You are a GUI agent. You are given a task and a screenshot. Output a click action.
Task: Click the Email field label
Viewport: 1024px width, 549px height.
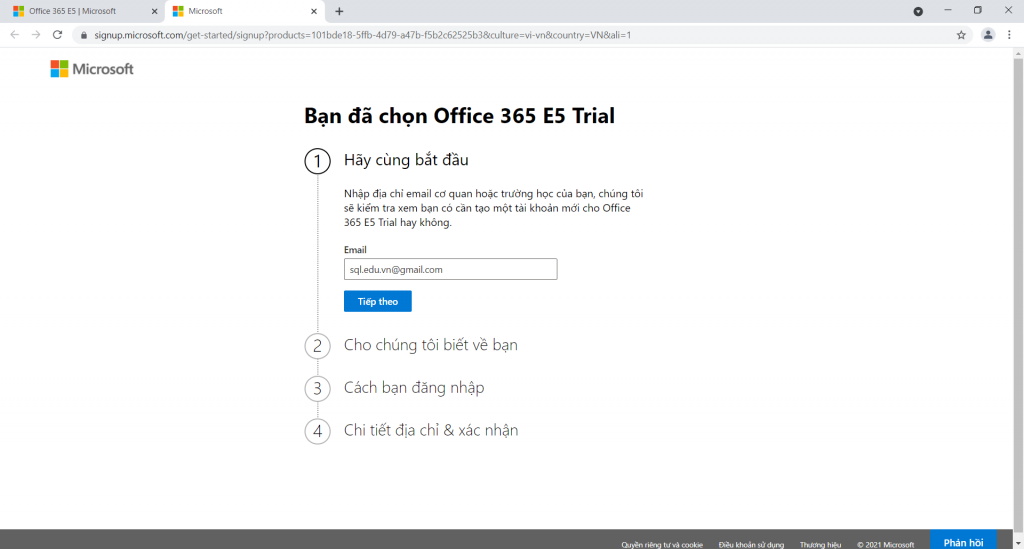coord(355,249)
